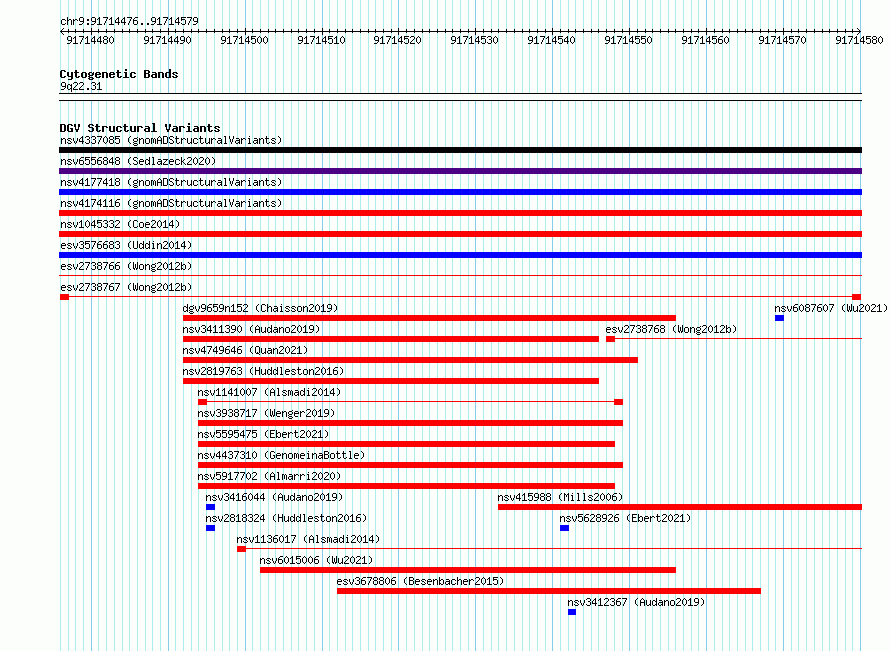Click ruler position 91714560
Screen dimensions: 890x651
click(705, 40)
